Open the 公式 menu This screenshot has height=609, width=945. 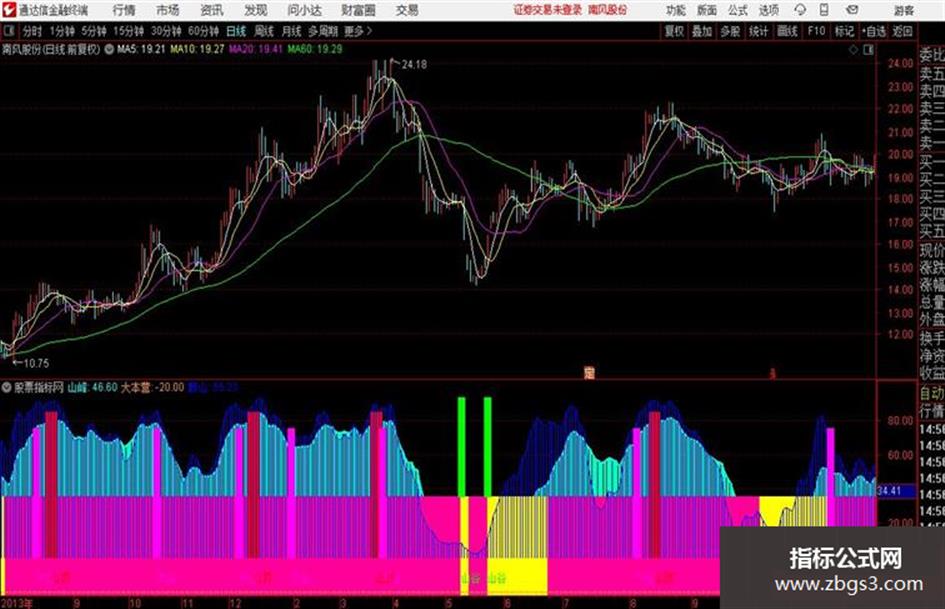(x=738, y=10)
